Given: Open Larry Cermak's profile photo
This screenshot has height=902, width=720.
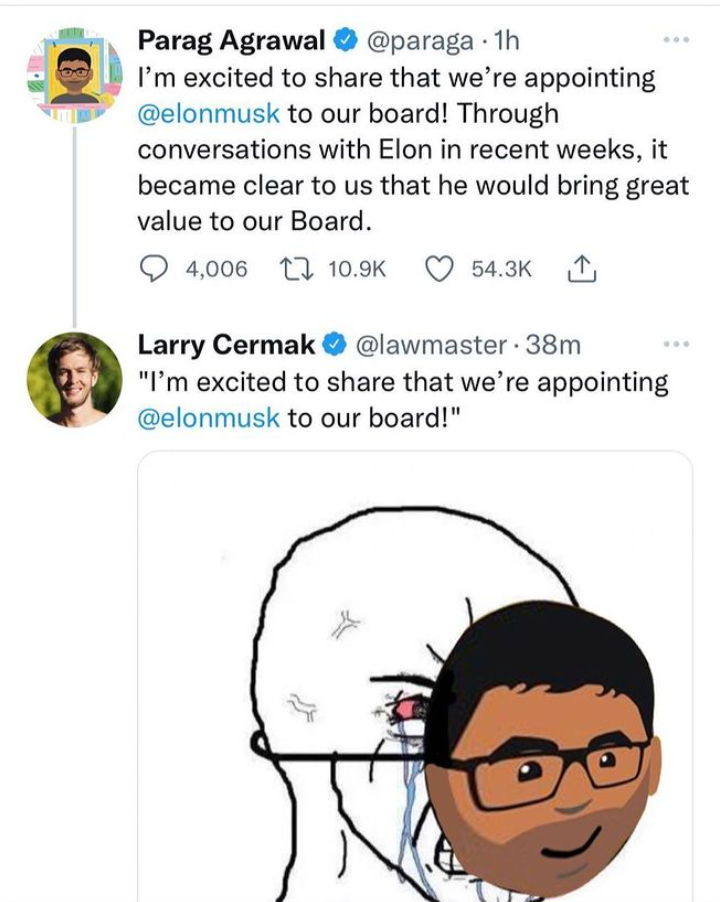Looking at the screenshot, I should 74,381.
